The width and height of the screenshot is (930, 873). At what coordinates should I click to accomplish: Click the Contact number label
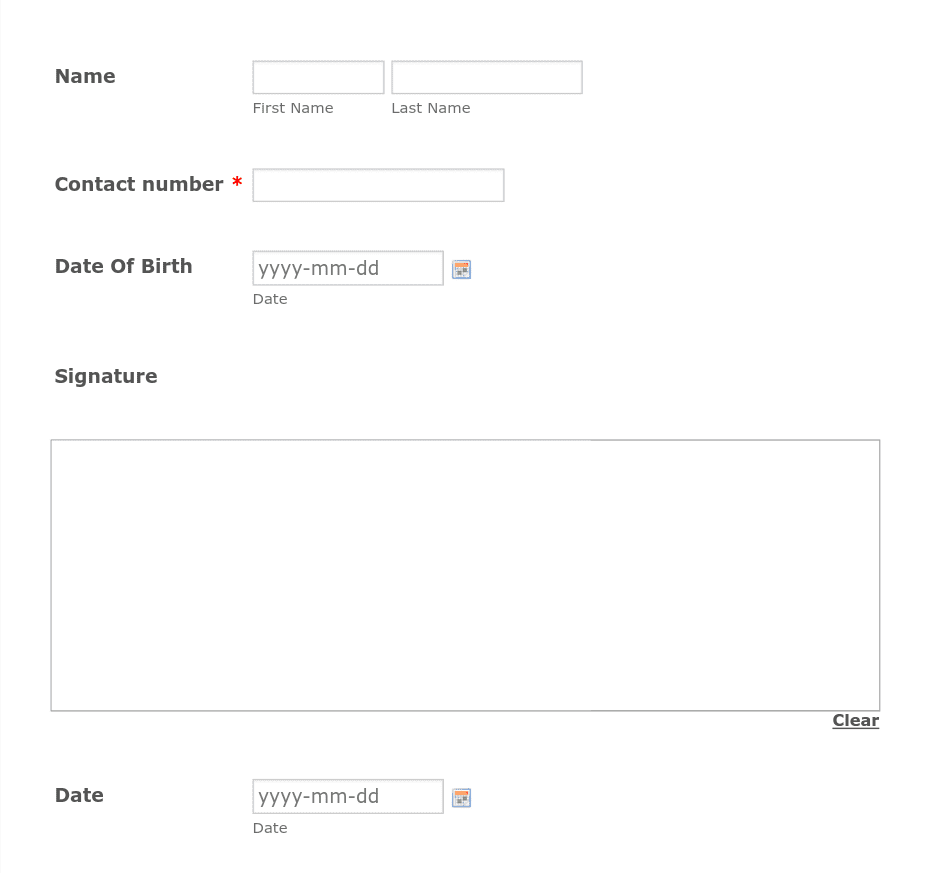pyautogui.click(x=139, y=184)
